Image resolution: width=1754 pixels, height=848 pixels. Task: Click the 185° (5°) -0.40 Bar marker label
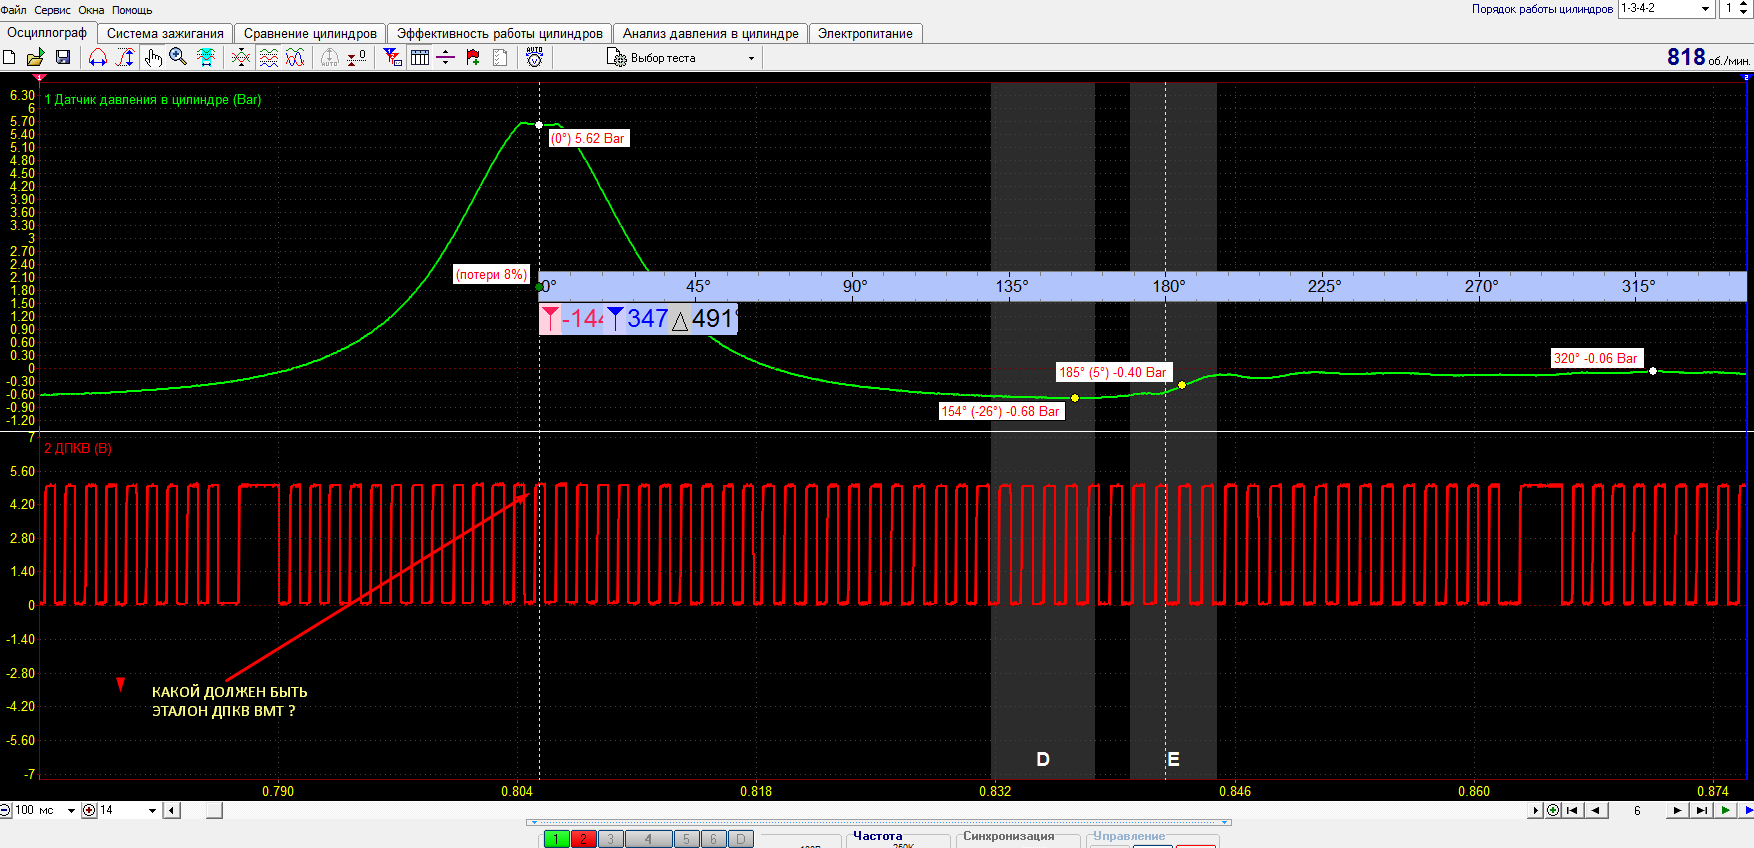(x=1113, y=372)
